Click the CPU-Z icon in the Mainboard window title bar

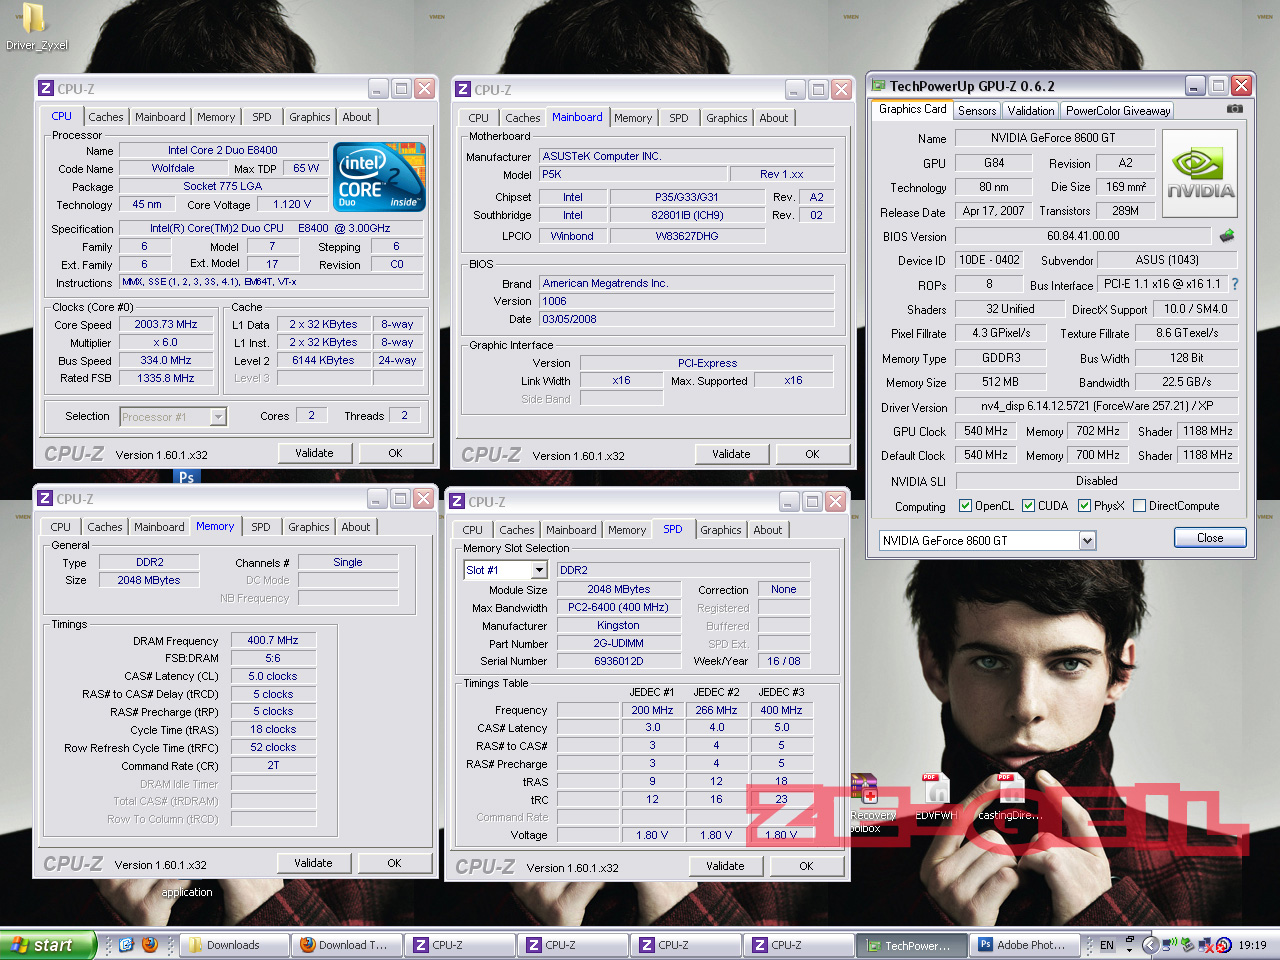pyautogui.click(x=463, y=89)
